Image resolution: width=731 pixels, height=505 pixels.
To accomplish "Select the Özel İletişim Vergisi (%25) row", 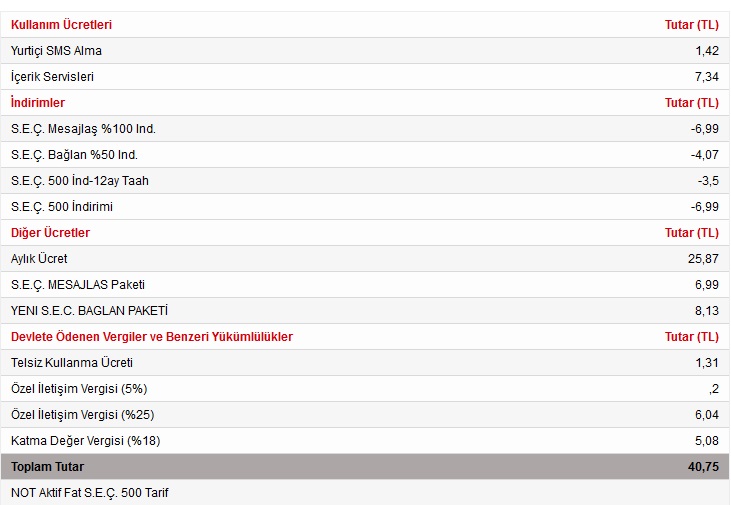I will (83, 414).
